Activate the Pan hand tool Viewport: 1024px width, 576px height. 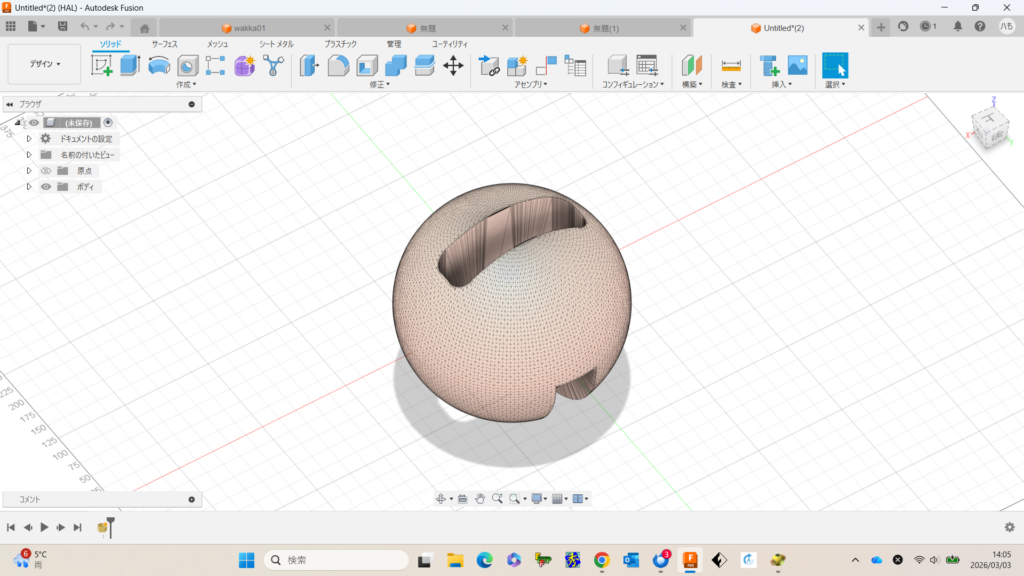coord(479,498)
